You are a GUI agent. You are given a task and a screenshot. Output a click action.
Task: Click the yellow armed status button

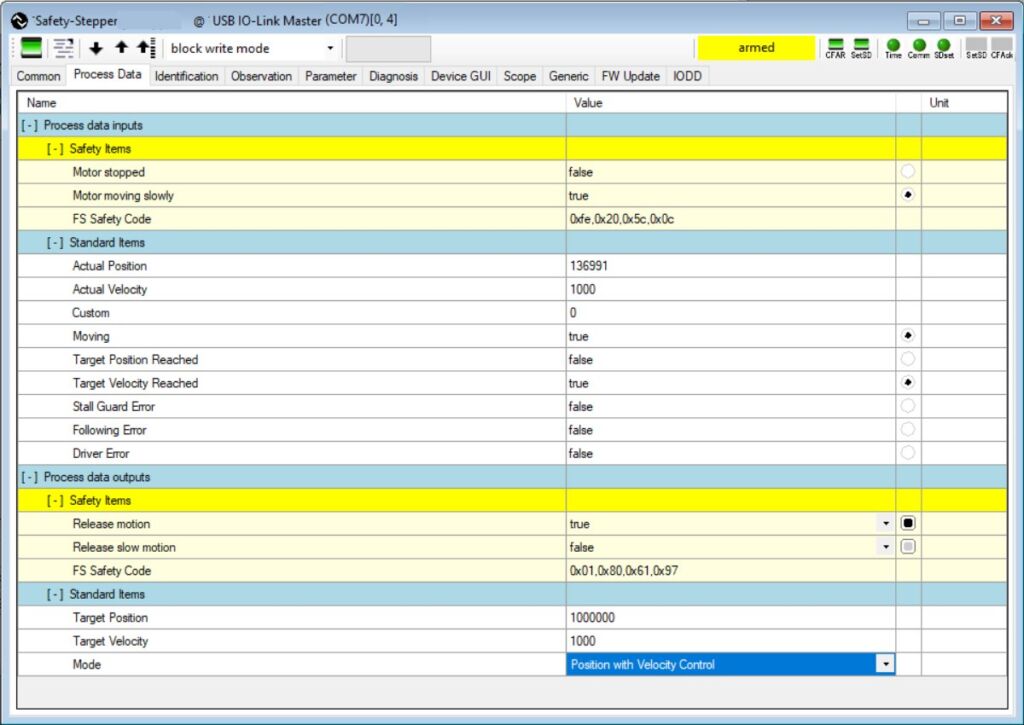click(x=756, y=48)
